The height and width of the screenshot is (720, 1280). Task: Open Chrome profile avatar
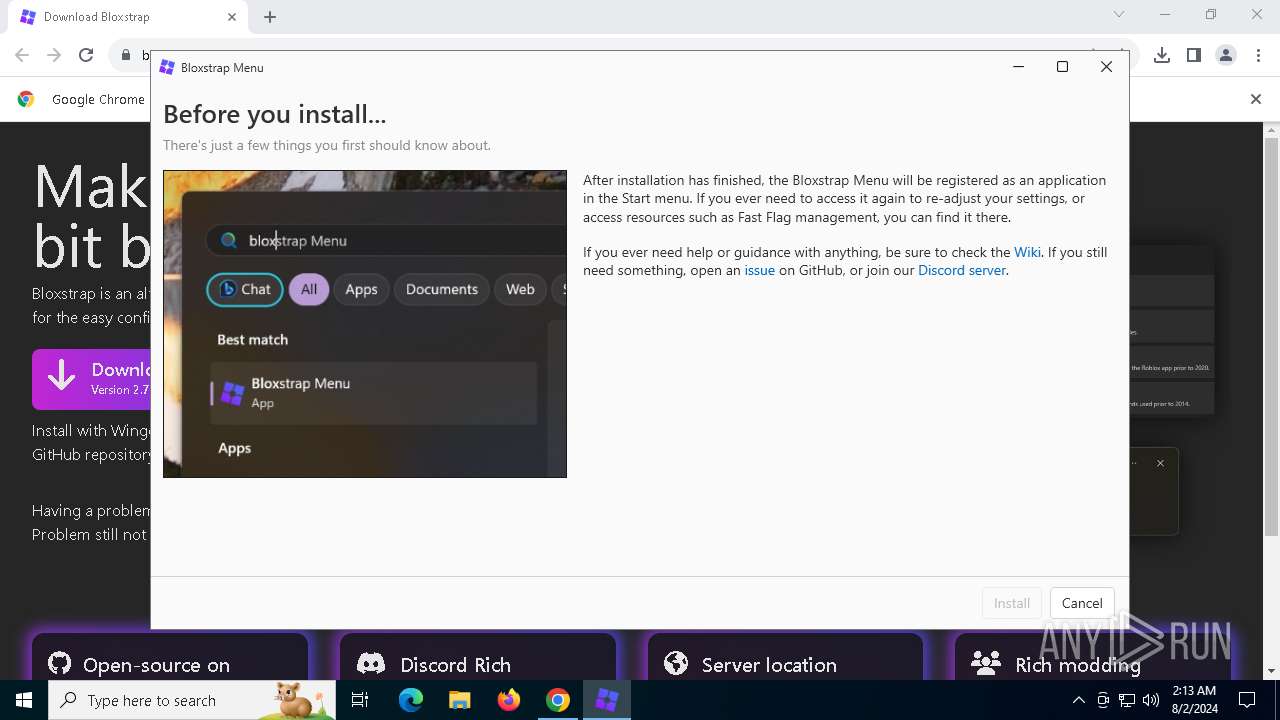[1226, 55]
